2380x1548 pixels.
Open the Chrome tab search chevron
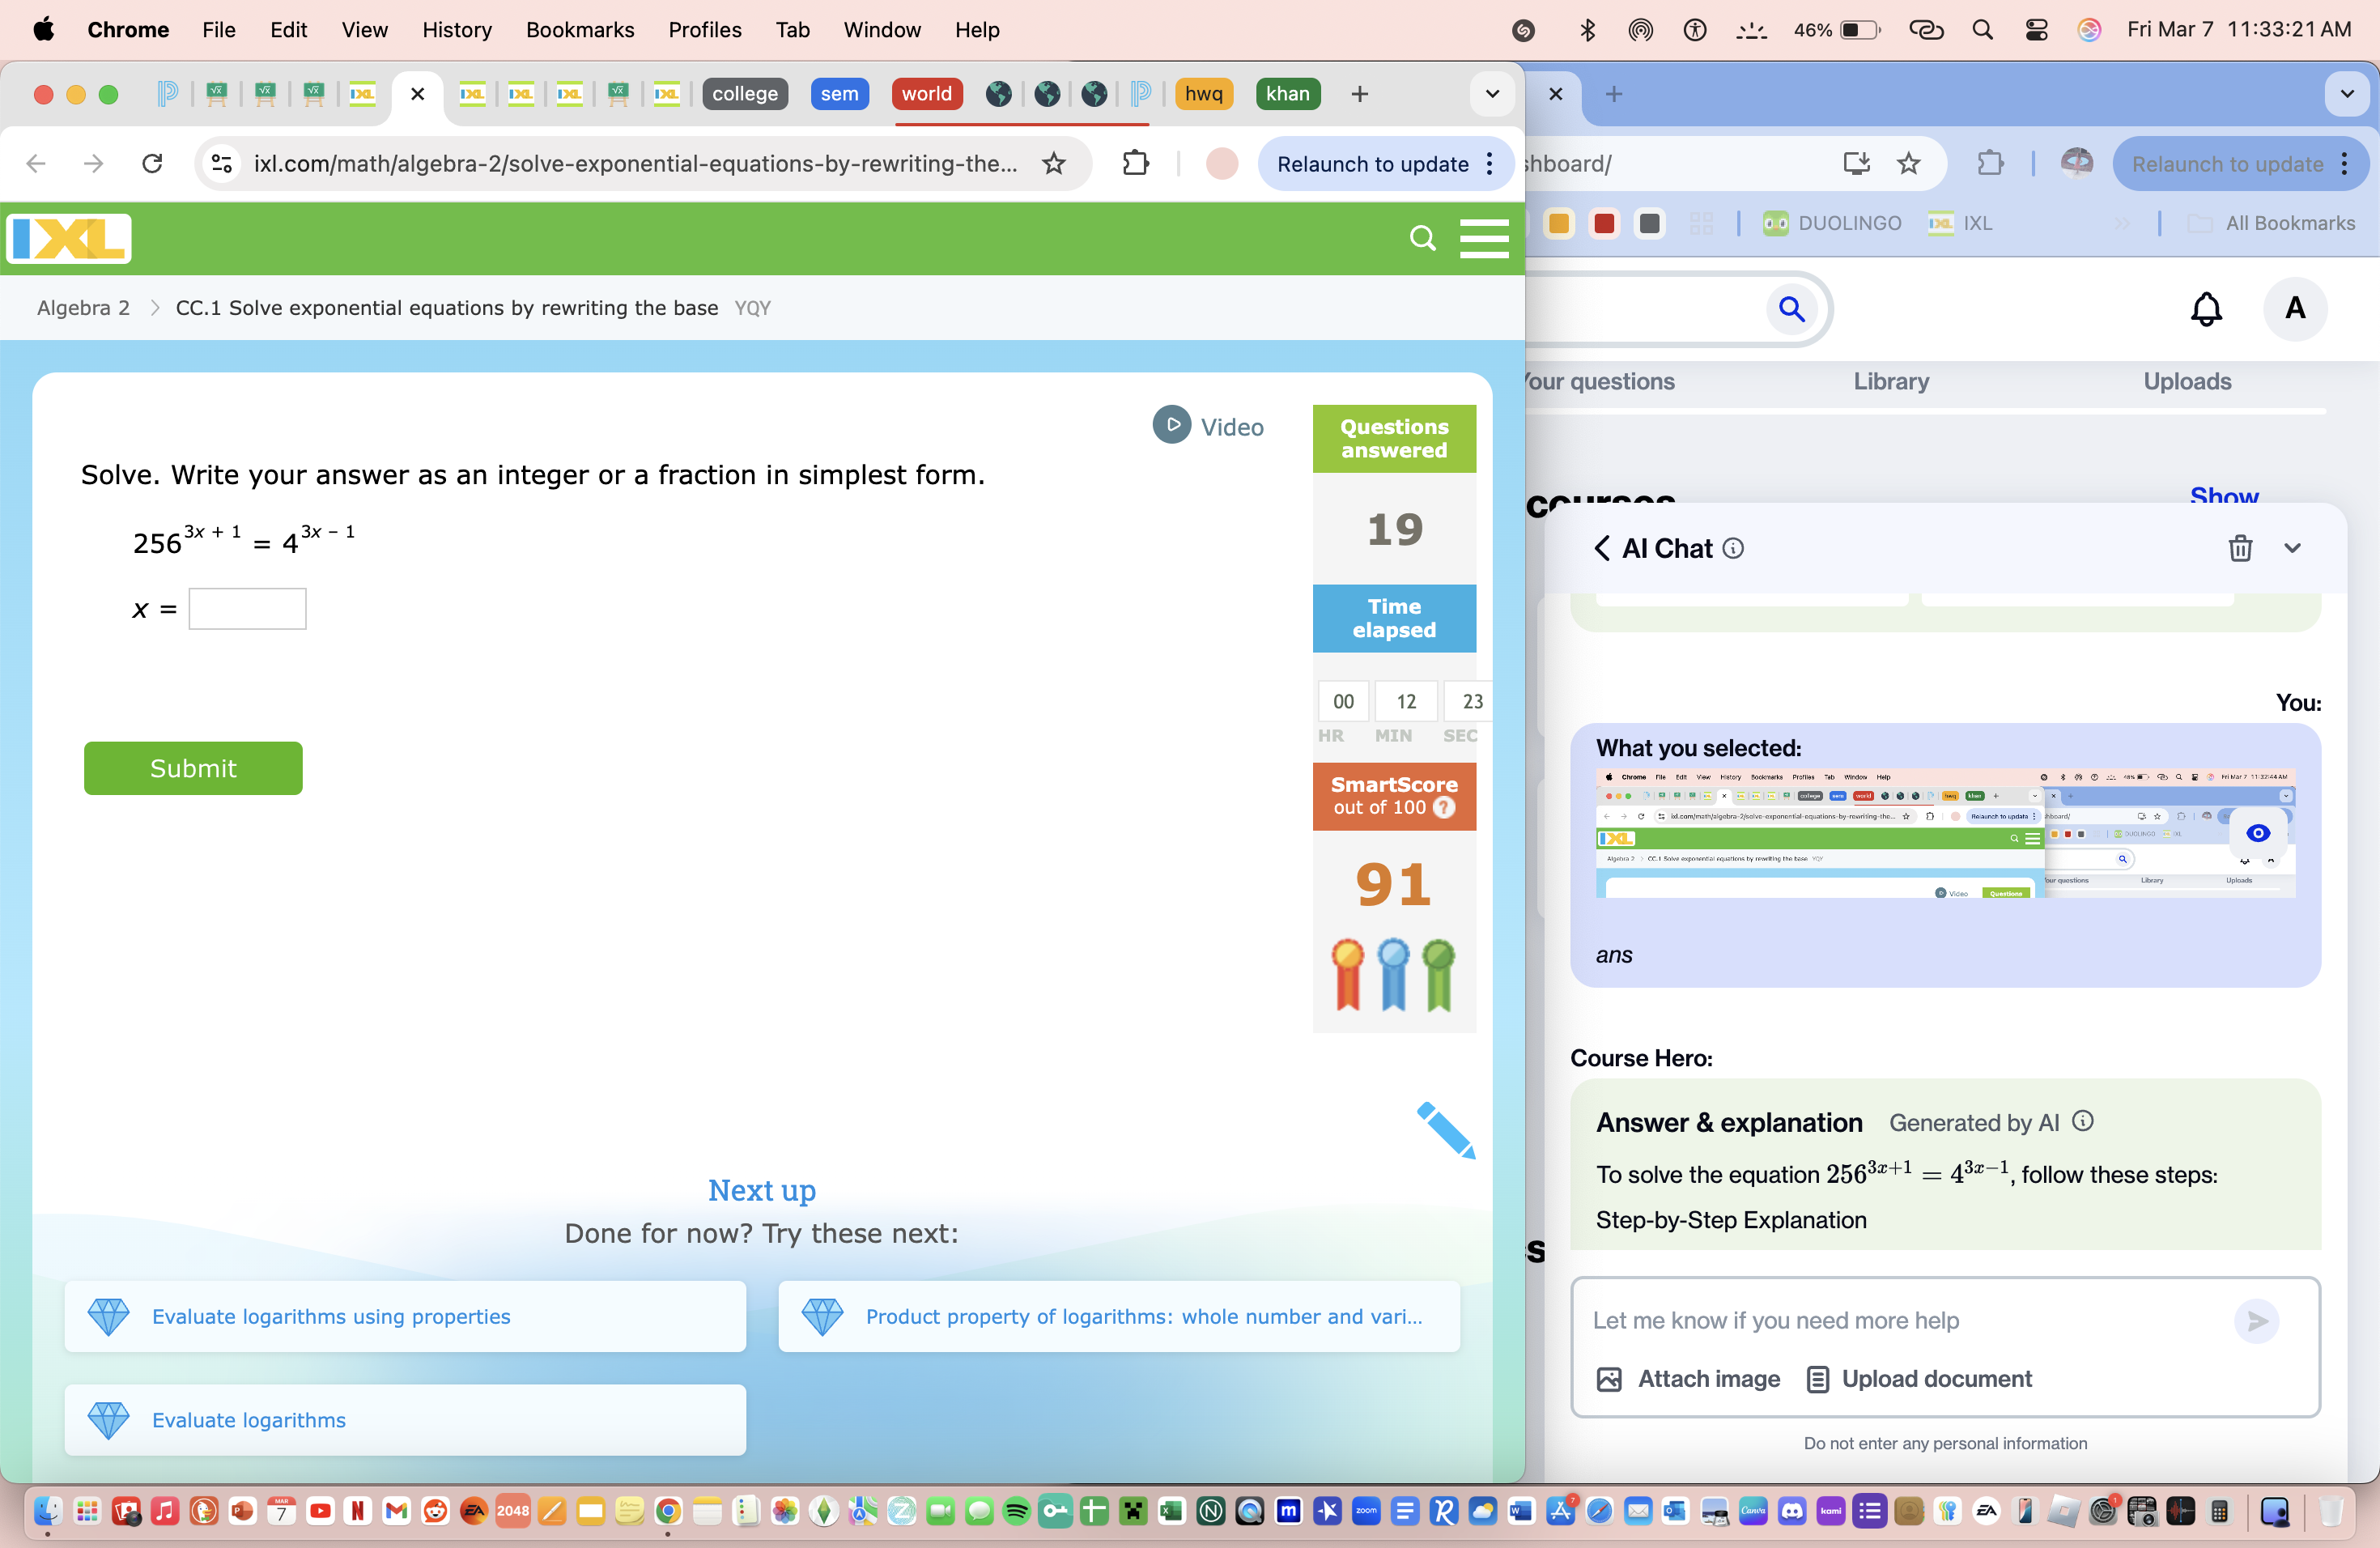(1491, 94)
